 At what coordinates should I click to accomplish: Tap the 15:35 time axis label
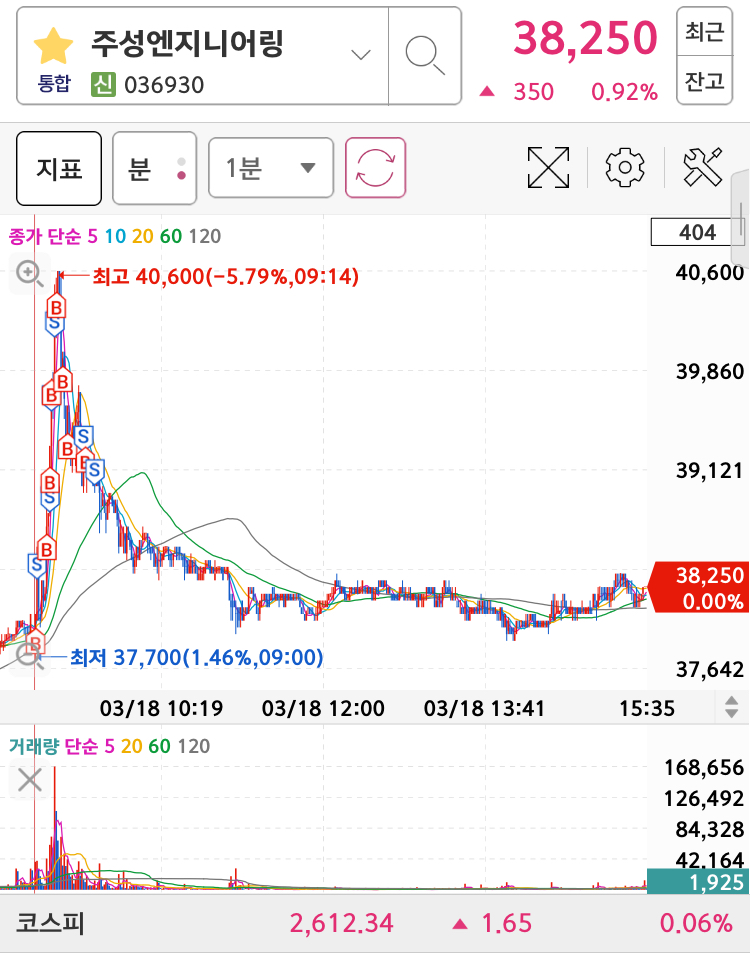point(647,708)
